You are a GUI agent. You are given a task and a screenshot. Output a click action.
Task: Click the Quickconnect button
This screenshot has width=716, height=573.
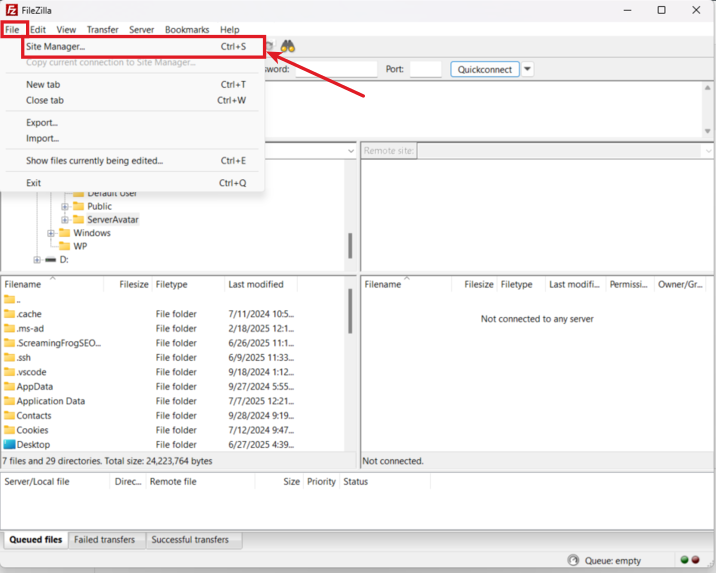click(x=484, y=69)
